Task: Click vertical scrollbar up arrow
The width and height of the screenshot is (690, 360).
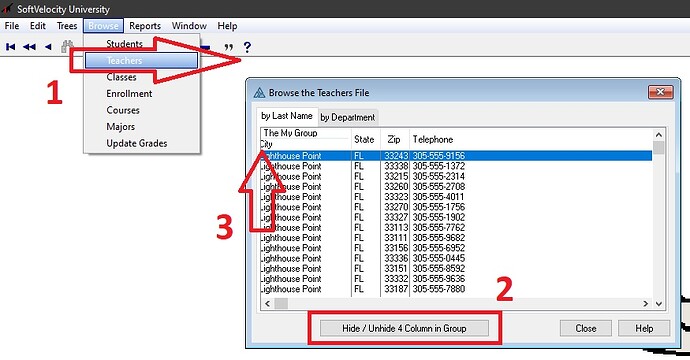Action: [x=658, y=135]
